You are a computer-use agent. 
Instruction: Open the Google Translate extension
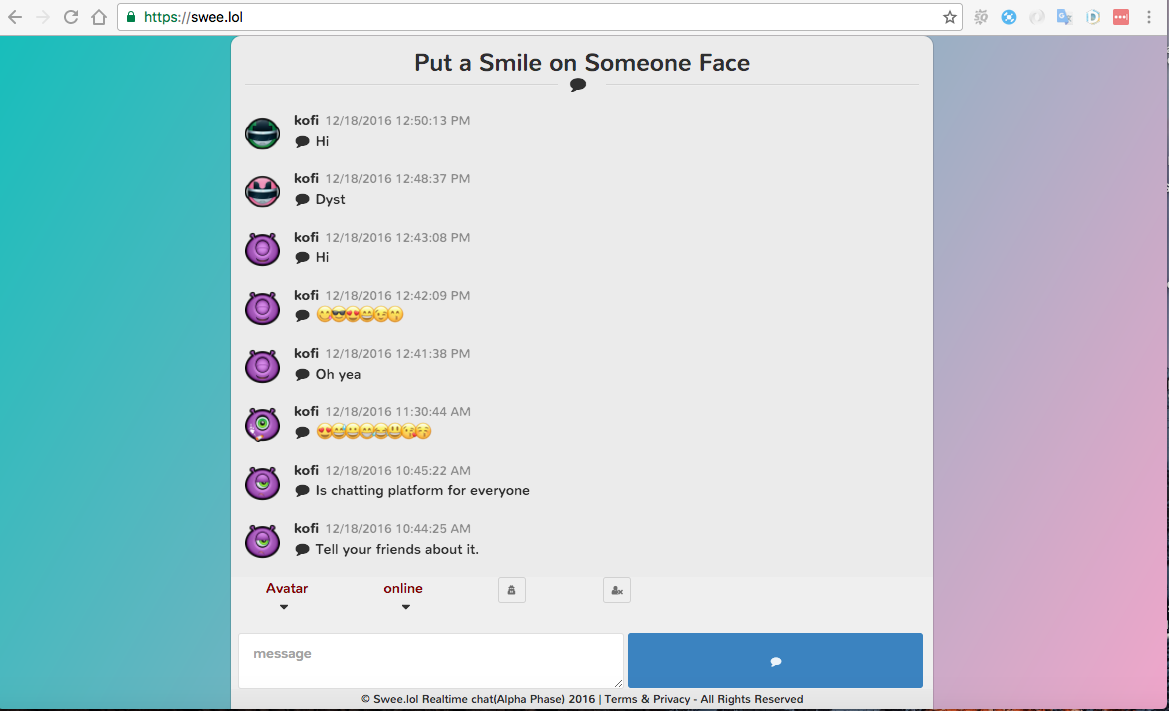tap(1065, 17)
